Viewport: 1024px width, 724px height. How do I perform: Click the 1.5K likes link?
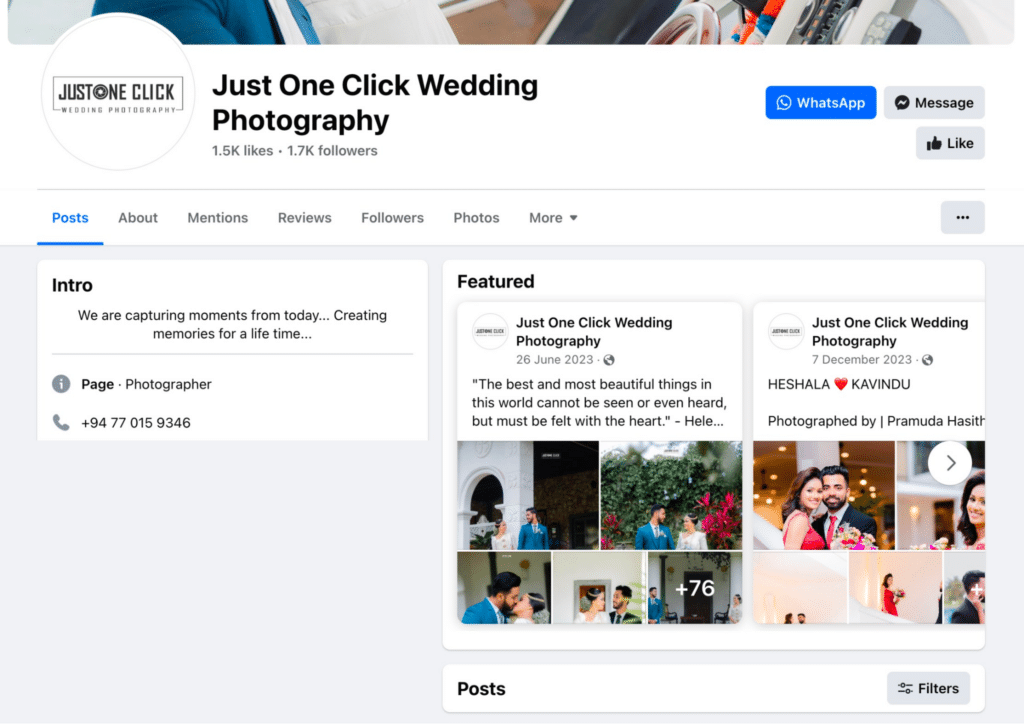click(x=242, y=151)
